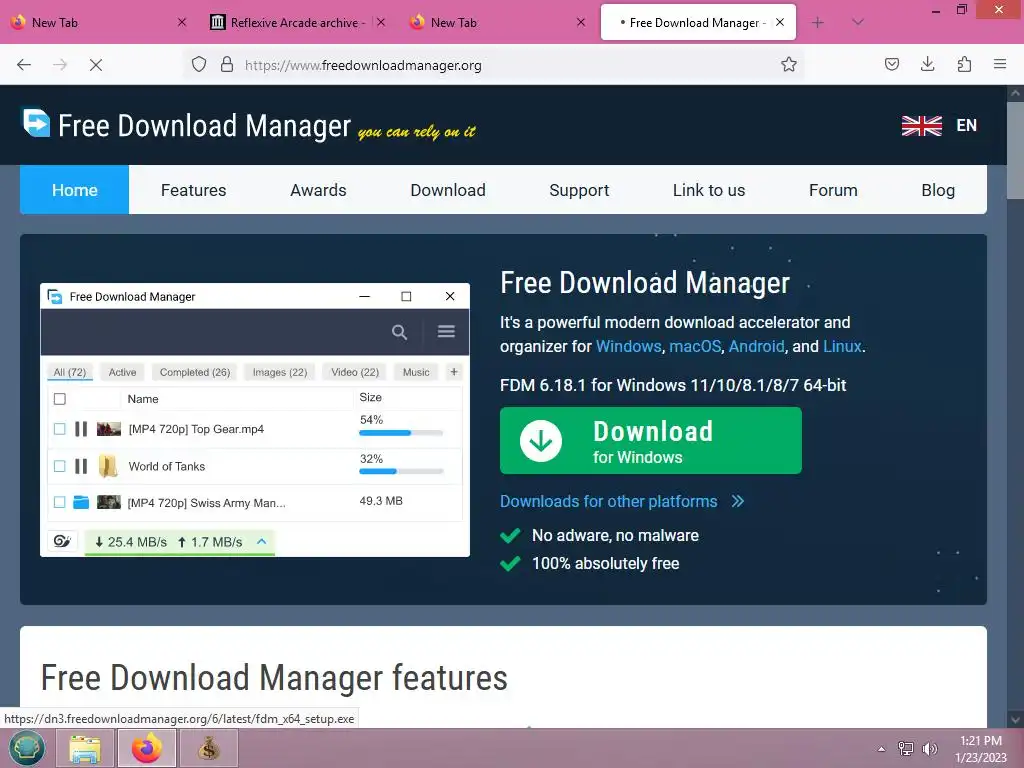The height and width of the screenshot is (768, 1024).
Task: Open the Support navigation item
Action: click(x=579, y=190)
